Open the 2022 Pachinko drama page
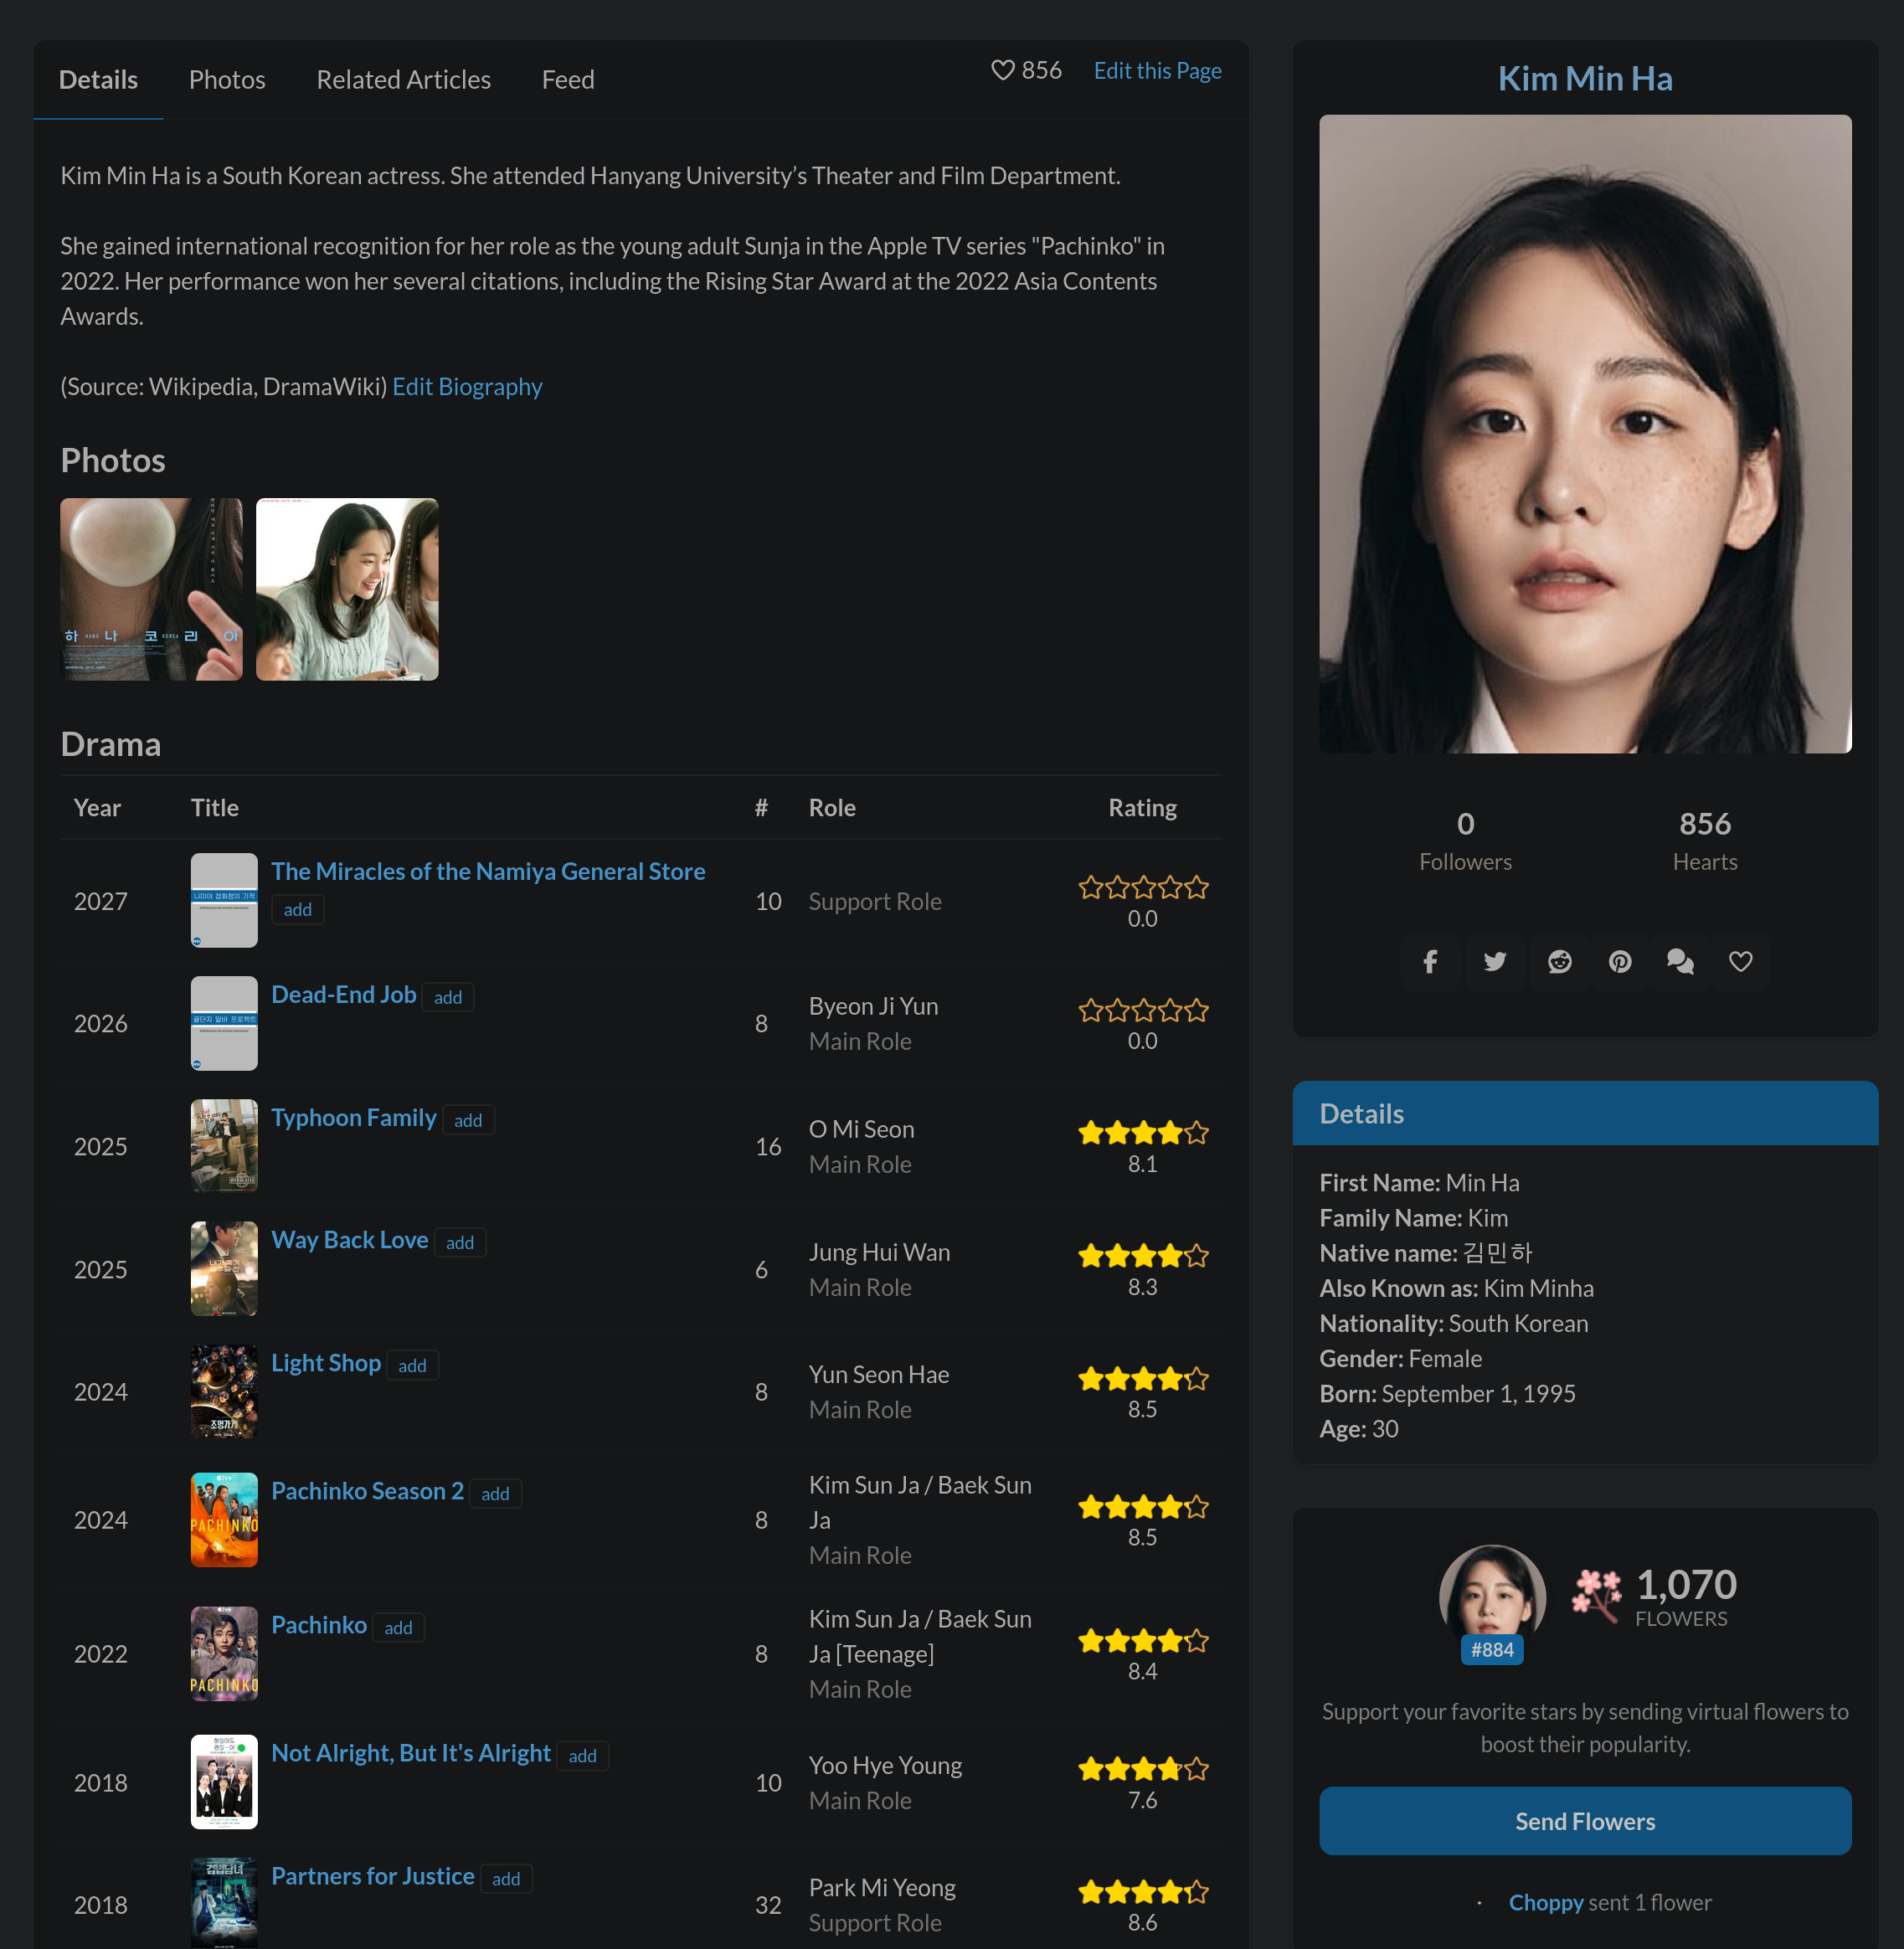 point(319,1625)
